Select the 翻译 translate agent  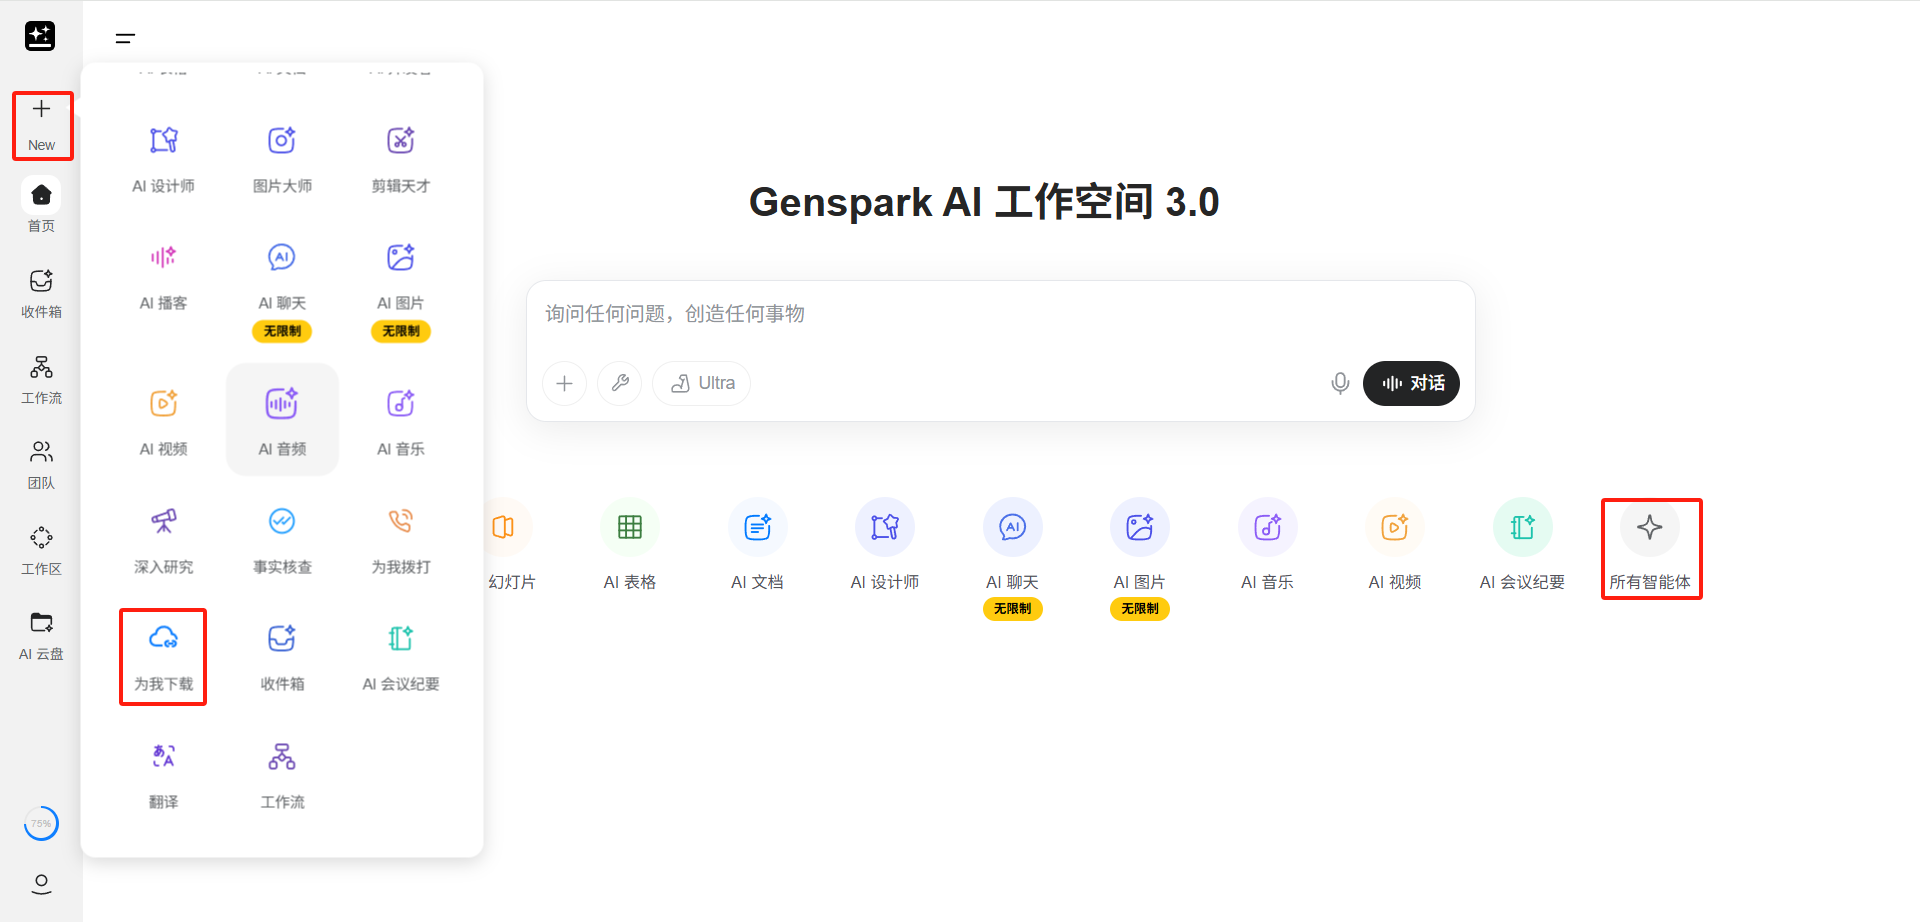(163, 774)
